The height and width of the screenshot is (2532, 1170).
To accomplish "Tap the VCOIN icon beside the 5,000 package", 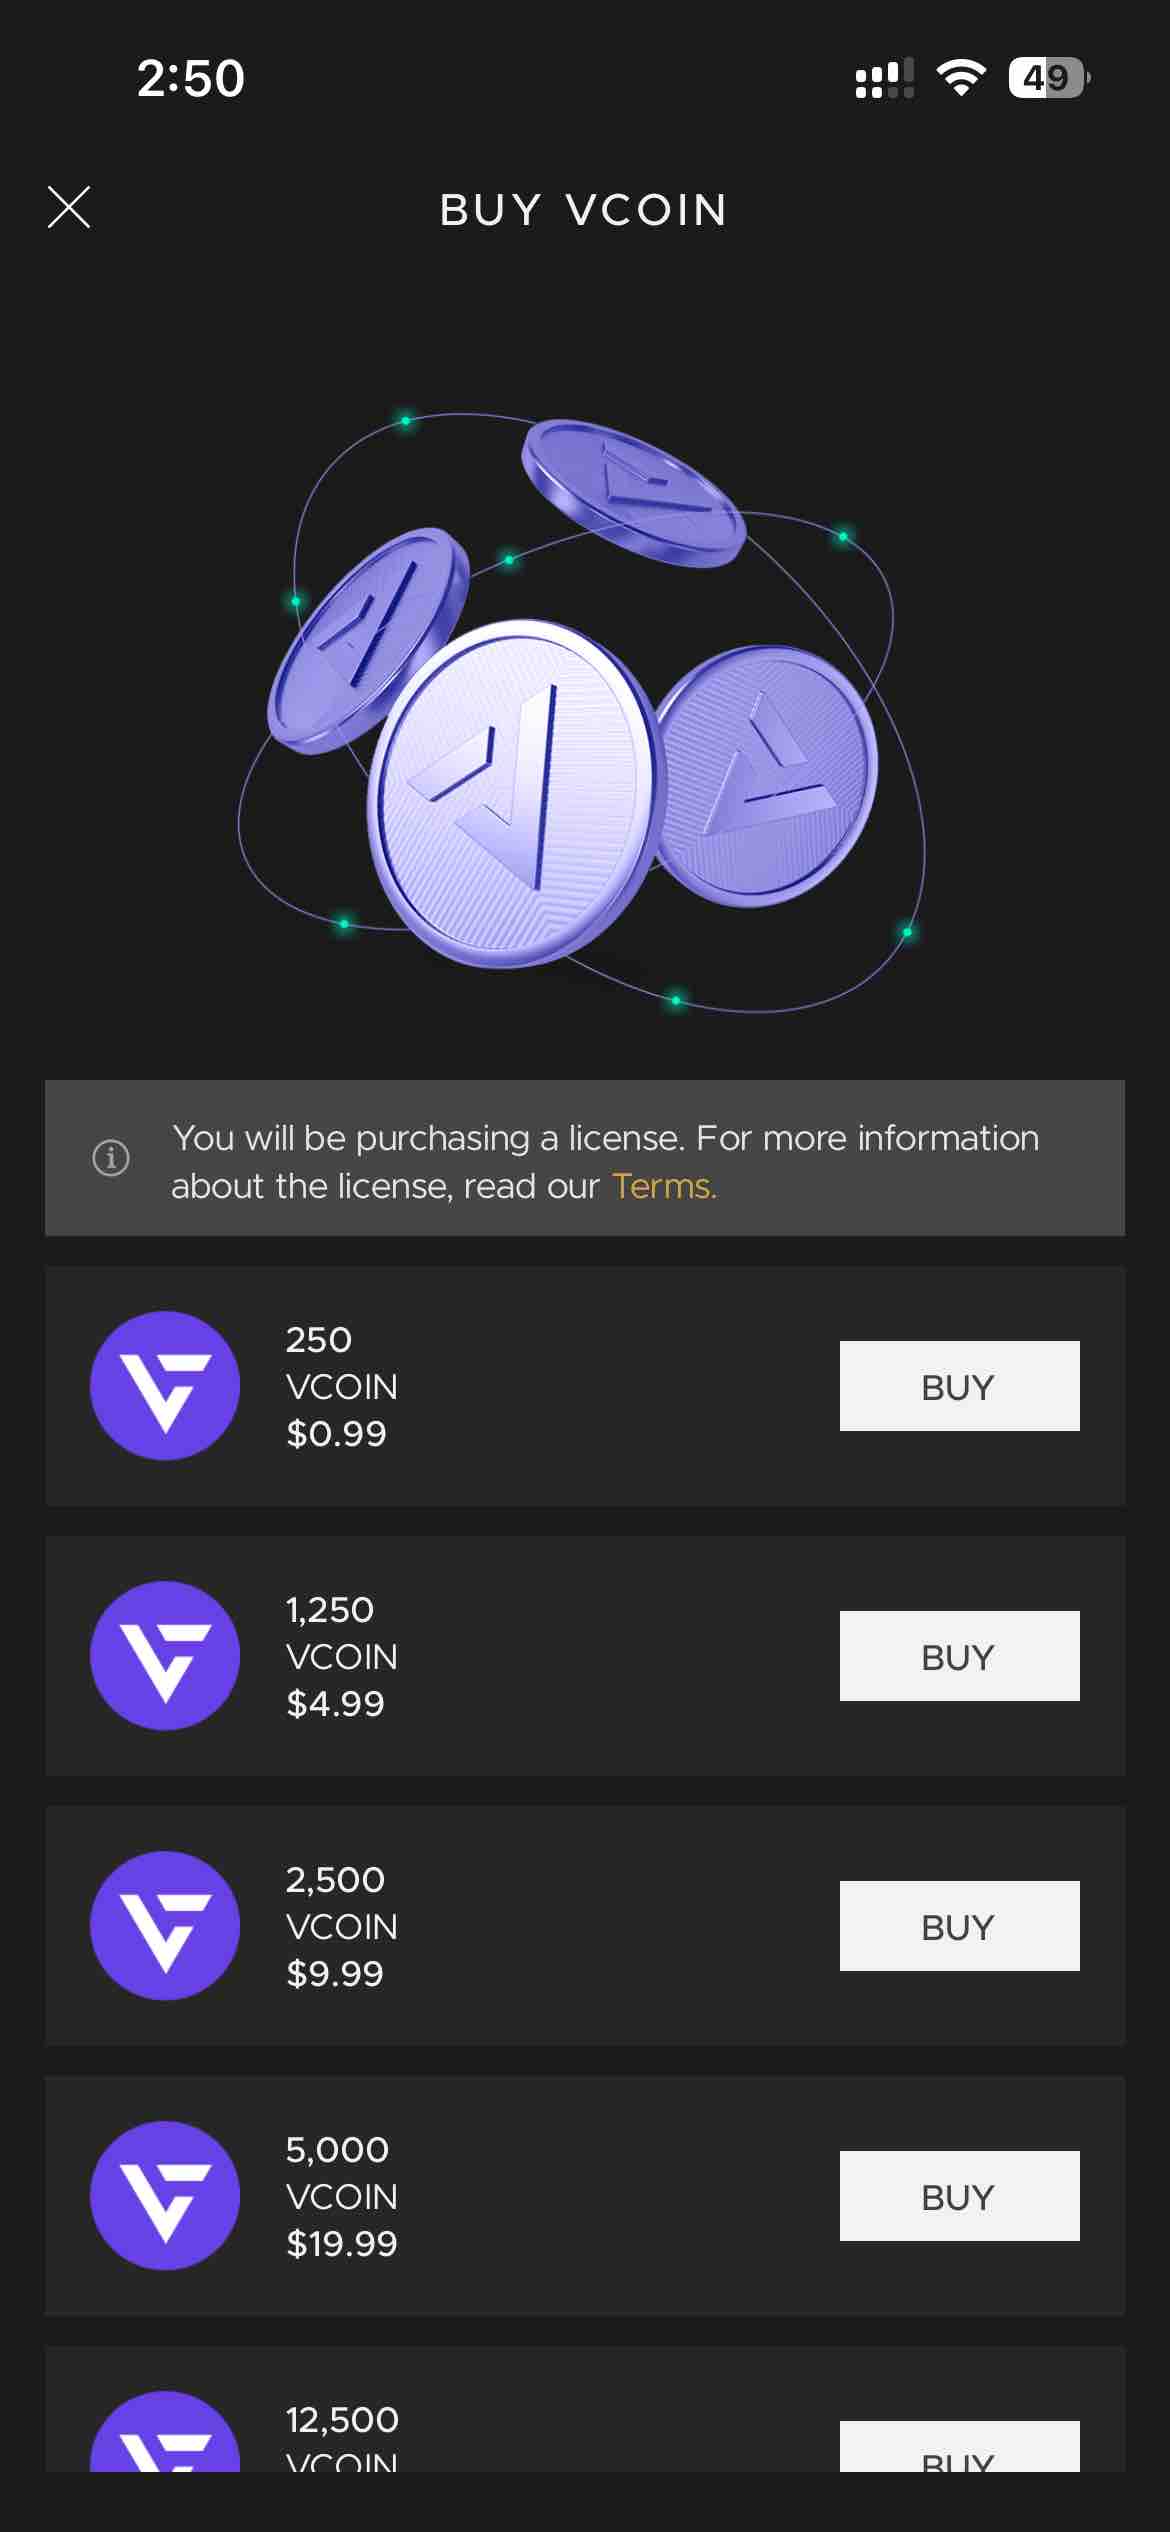I will click(166, 2196).
